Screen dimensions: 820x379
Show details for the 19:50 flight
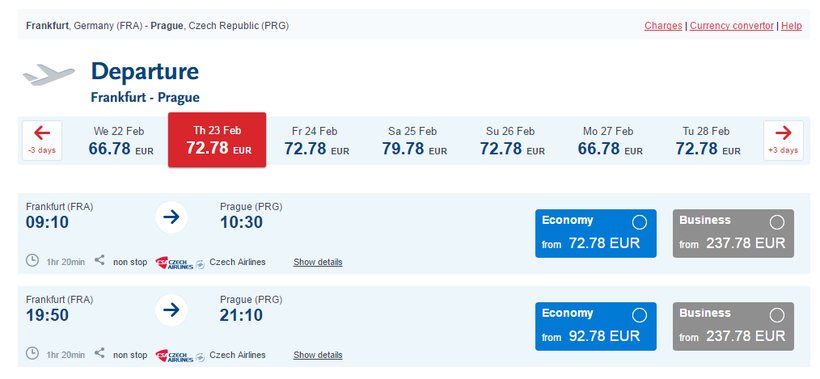pos(317,355)
